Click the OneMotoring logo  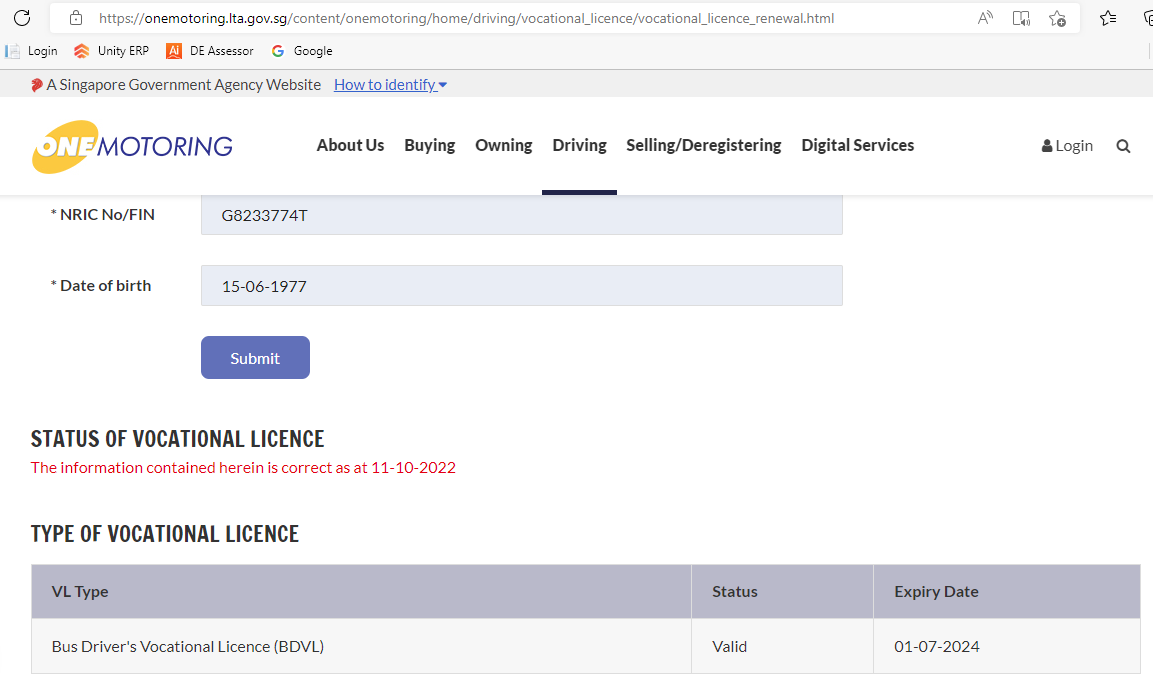click(x=132, y=146)
